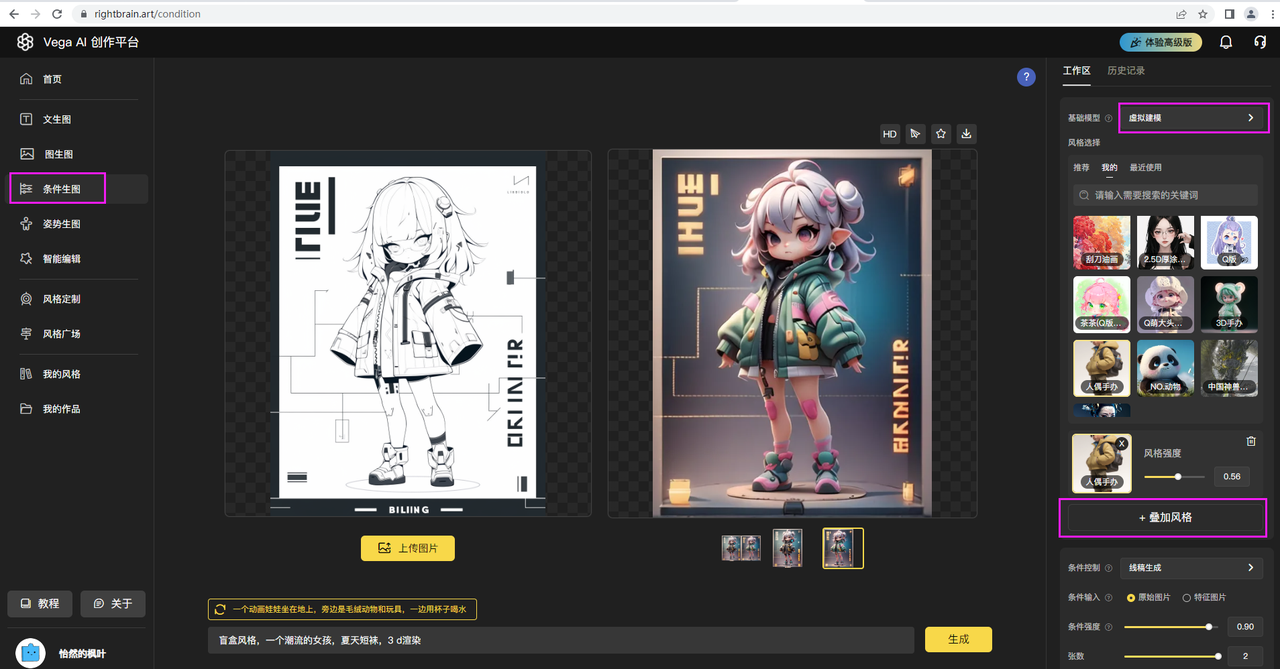Remove the 人偶手办 selected style via X
Image resolution: width=1280 pixels, height=669 pixels.
tap(1122, 443)
